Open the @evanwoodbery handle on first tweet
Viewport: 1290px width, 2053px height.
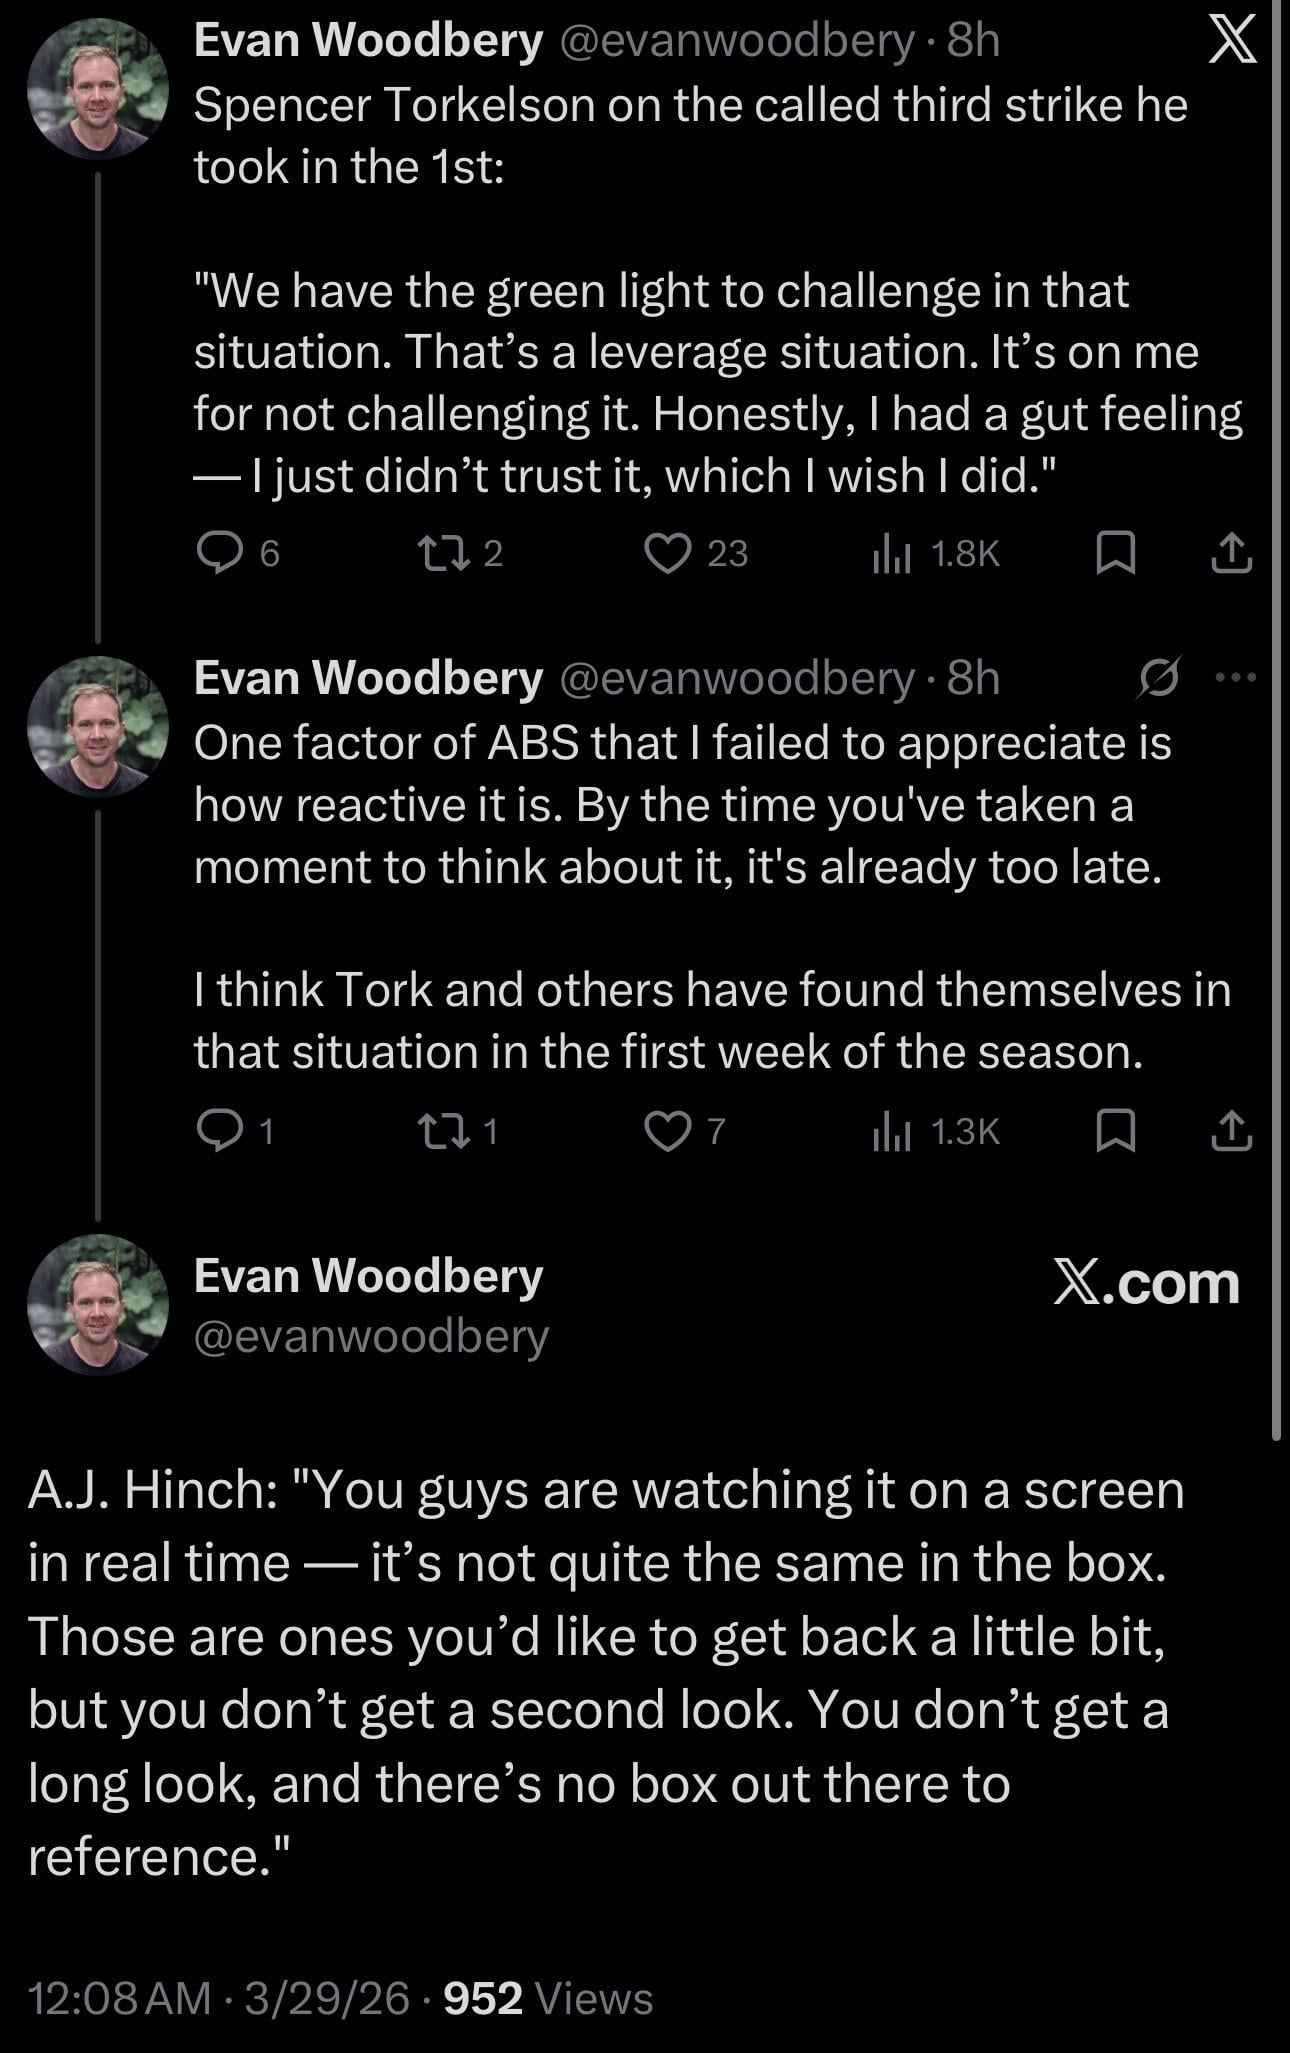tap(736, 41)
